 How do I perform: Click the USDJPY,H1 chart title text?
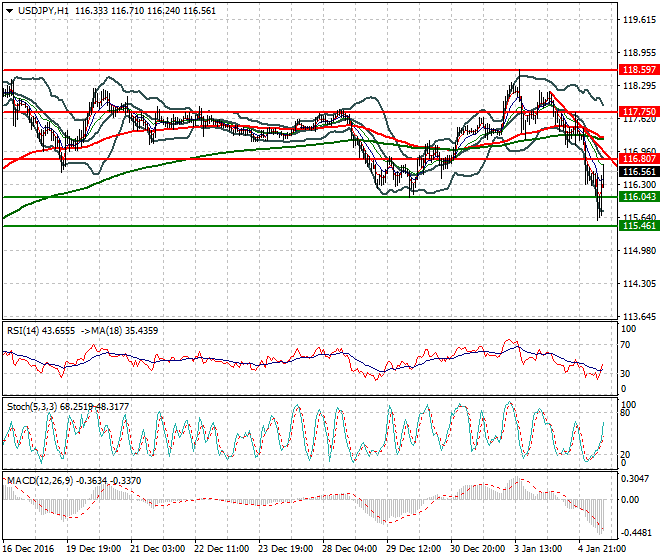43,11
